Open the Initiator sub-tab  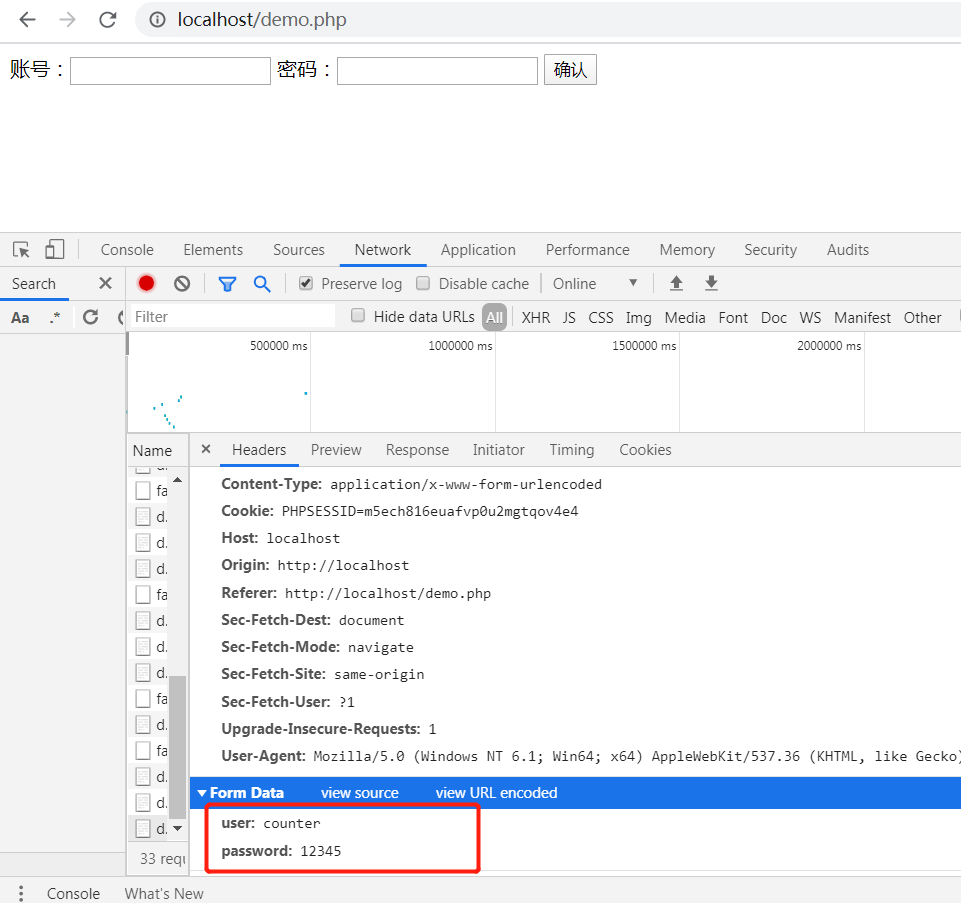pos(498,449)
